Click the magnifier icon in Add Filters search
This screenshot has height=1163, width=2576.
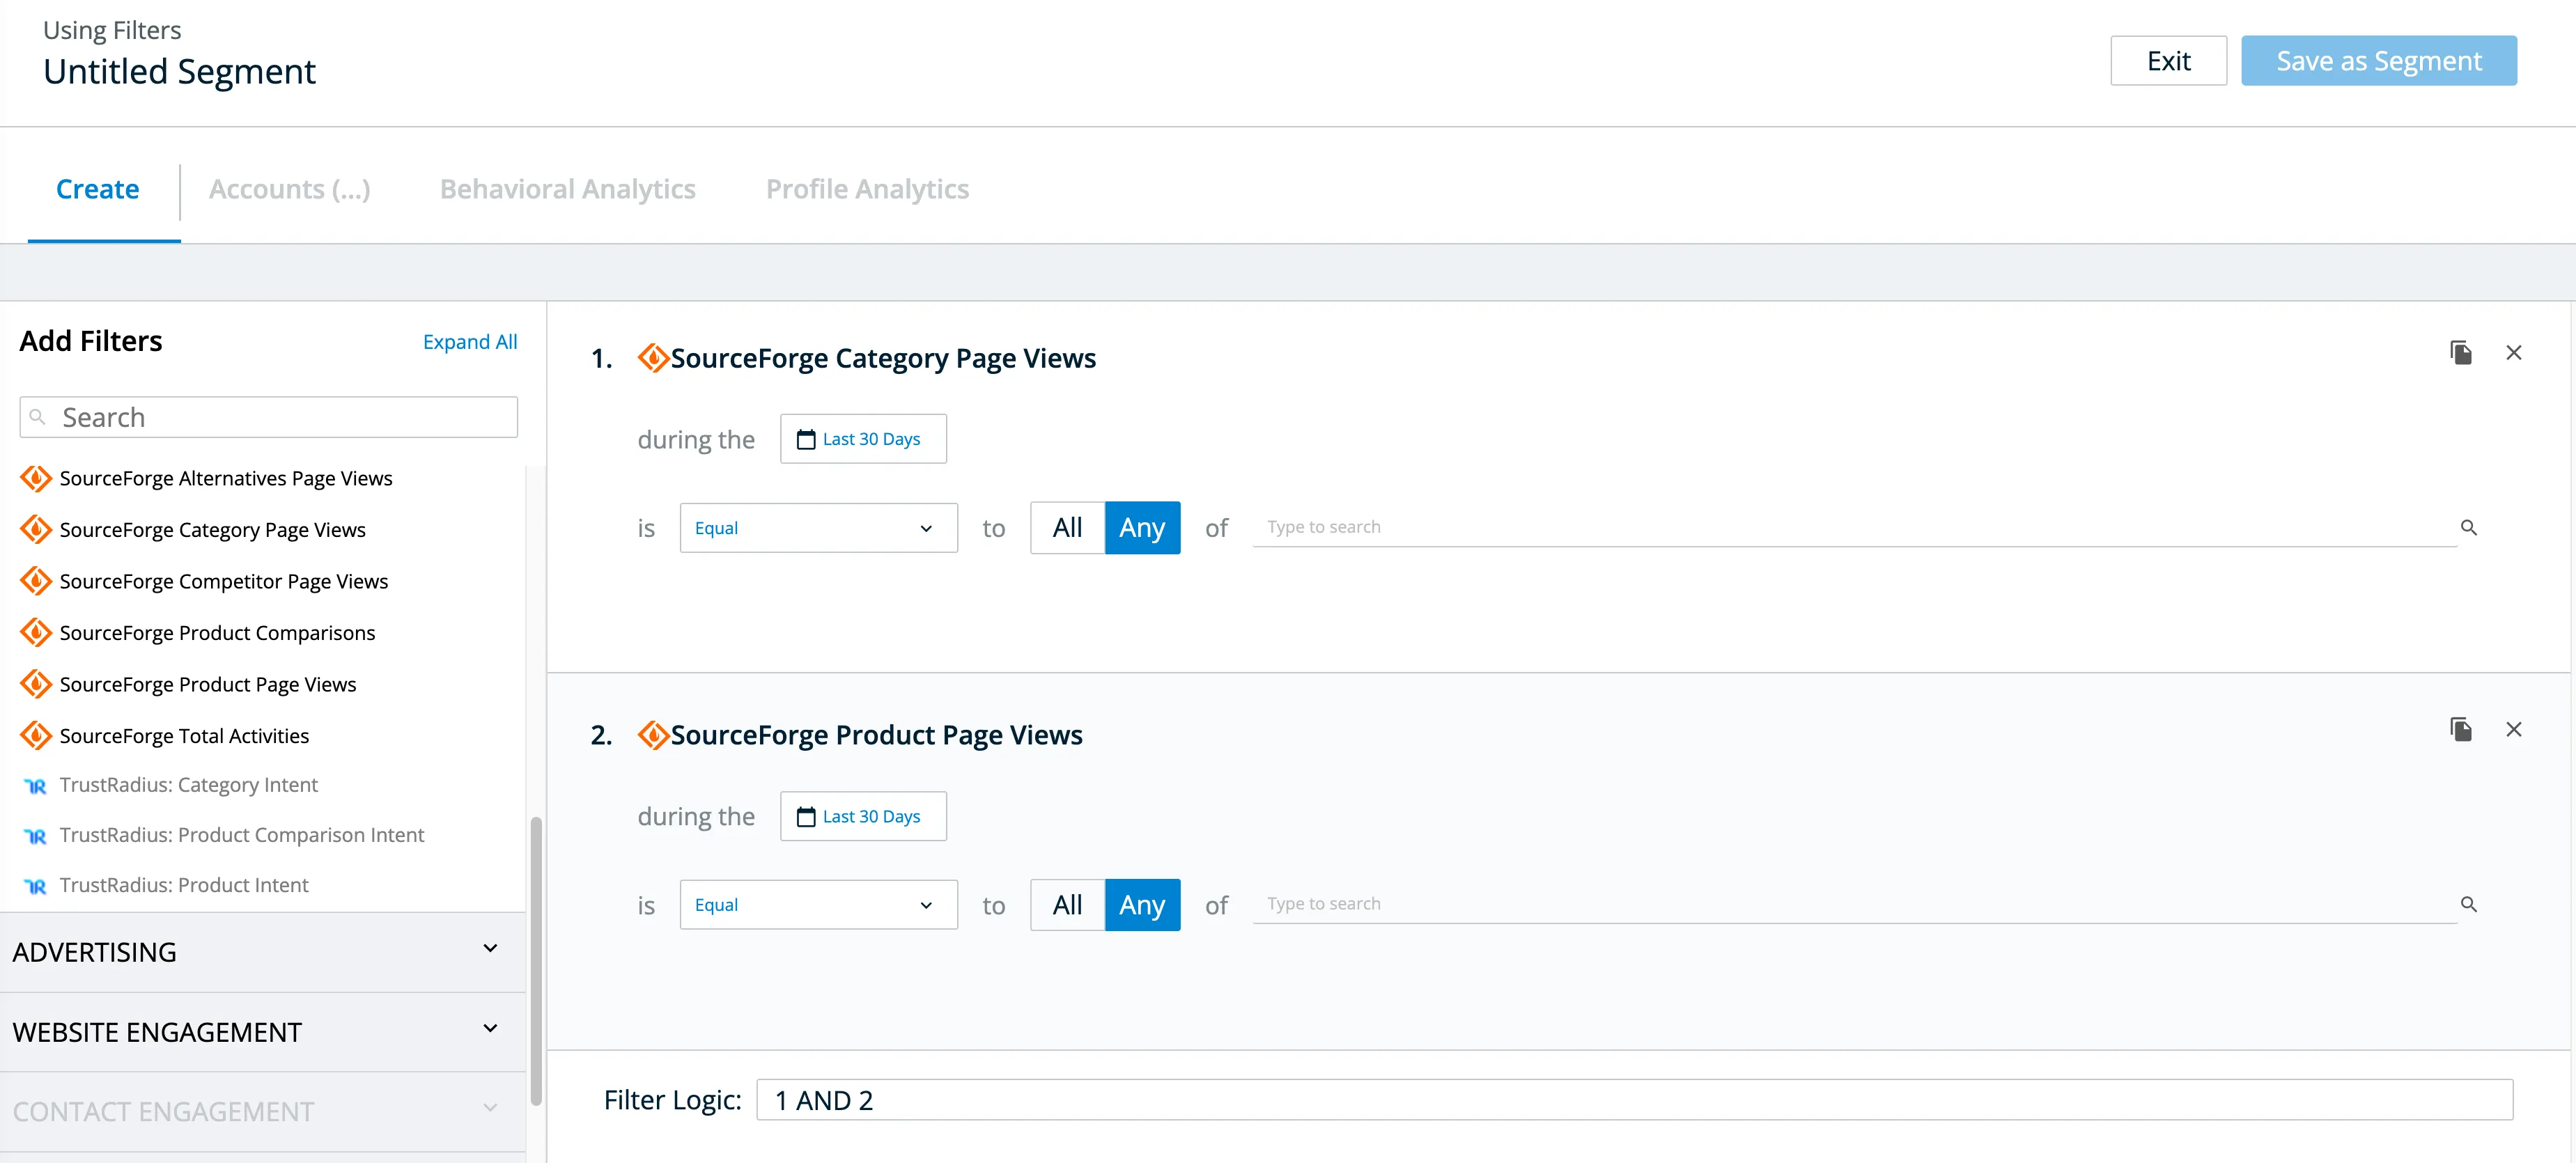click(x=38, y=417)
